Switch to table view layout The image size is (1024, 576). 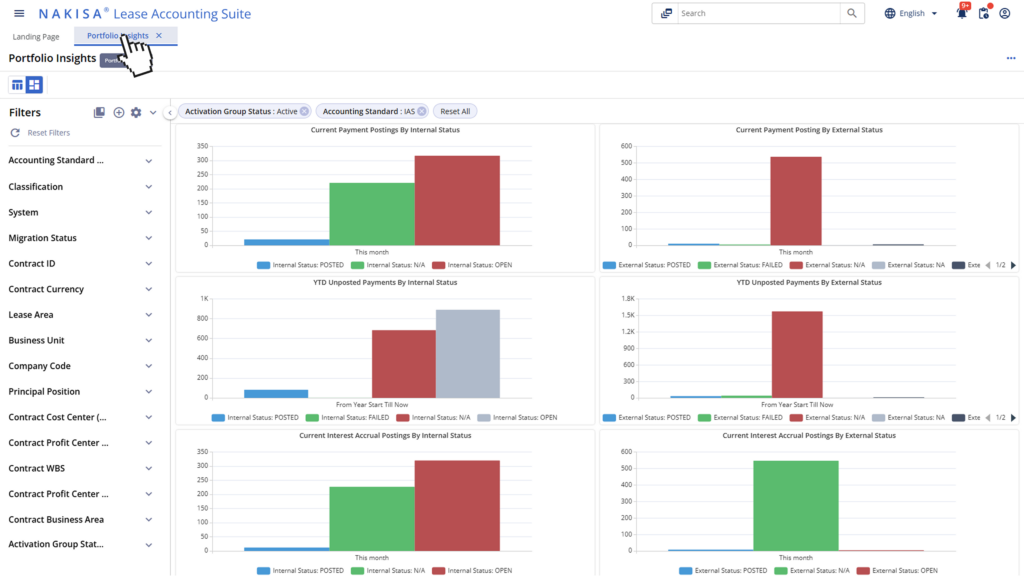[x=15, y=84]
